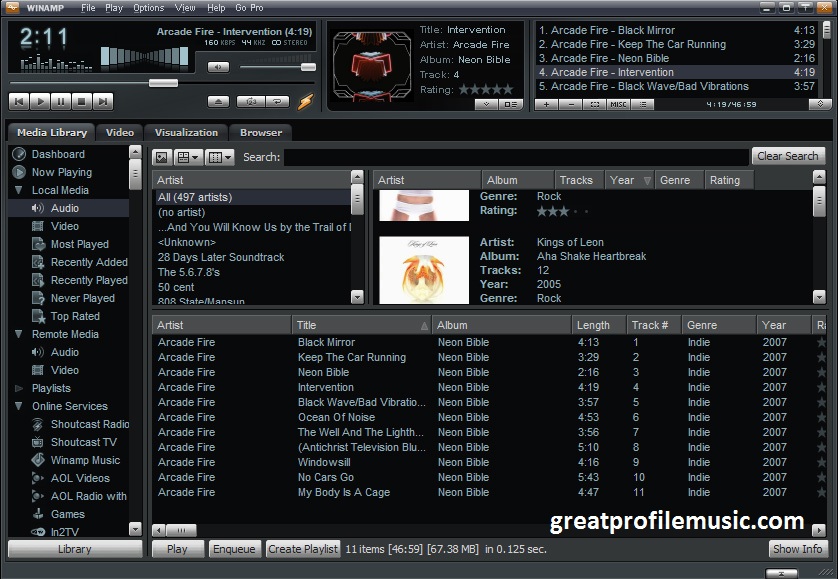Open the Most Played smart view
The height and width of the screenshot is (579, 838).
click(79, 244)
